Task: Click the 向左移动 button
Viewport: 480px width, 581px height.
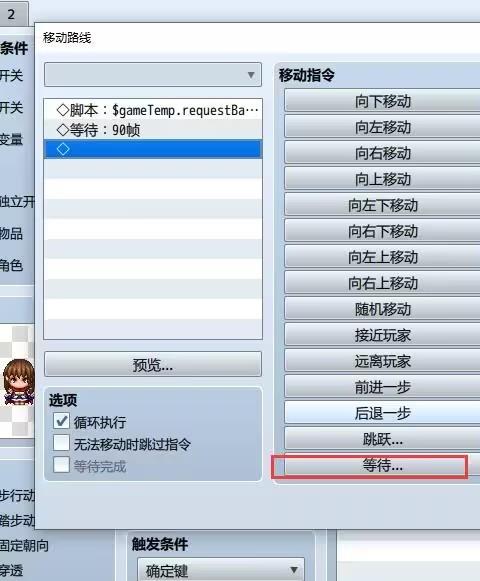Action: point(383,127)
